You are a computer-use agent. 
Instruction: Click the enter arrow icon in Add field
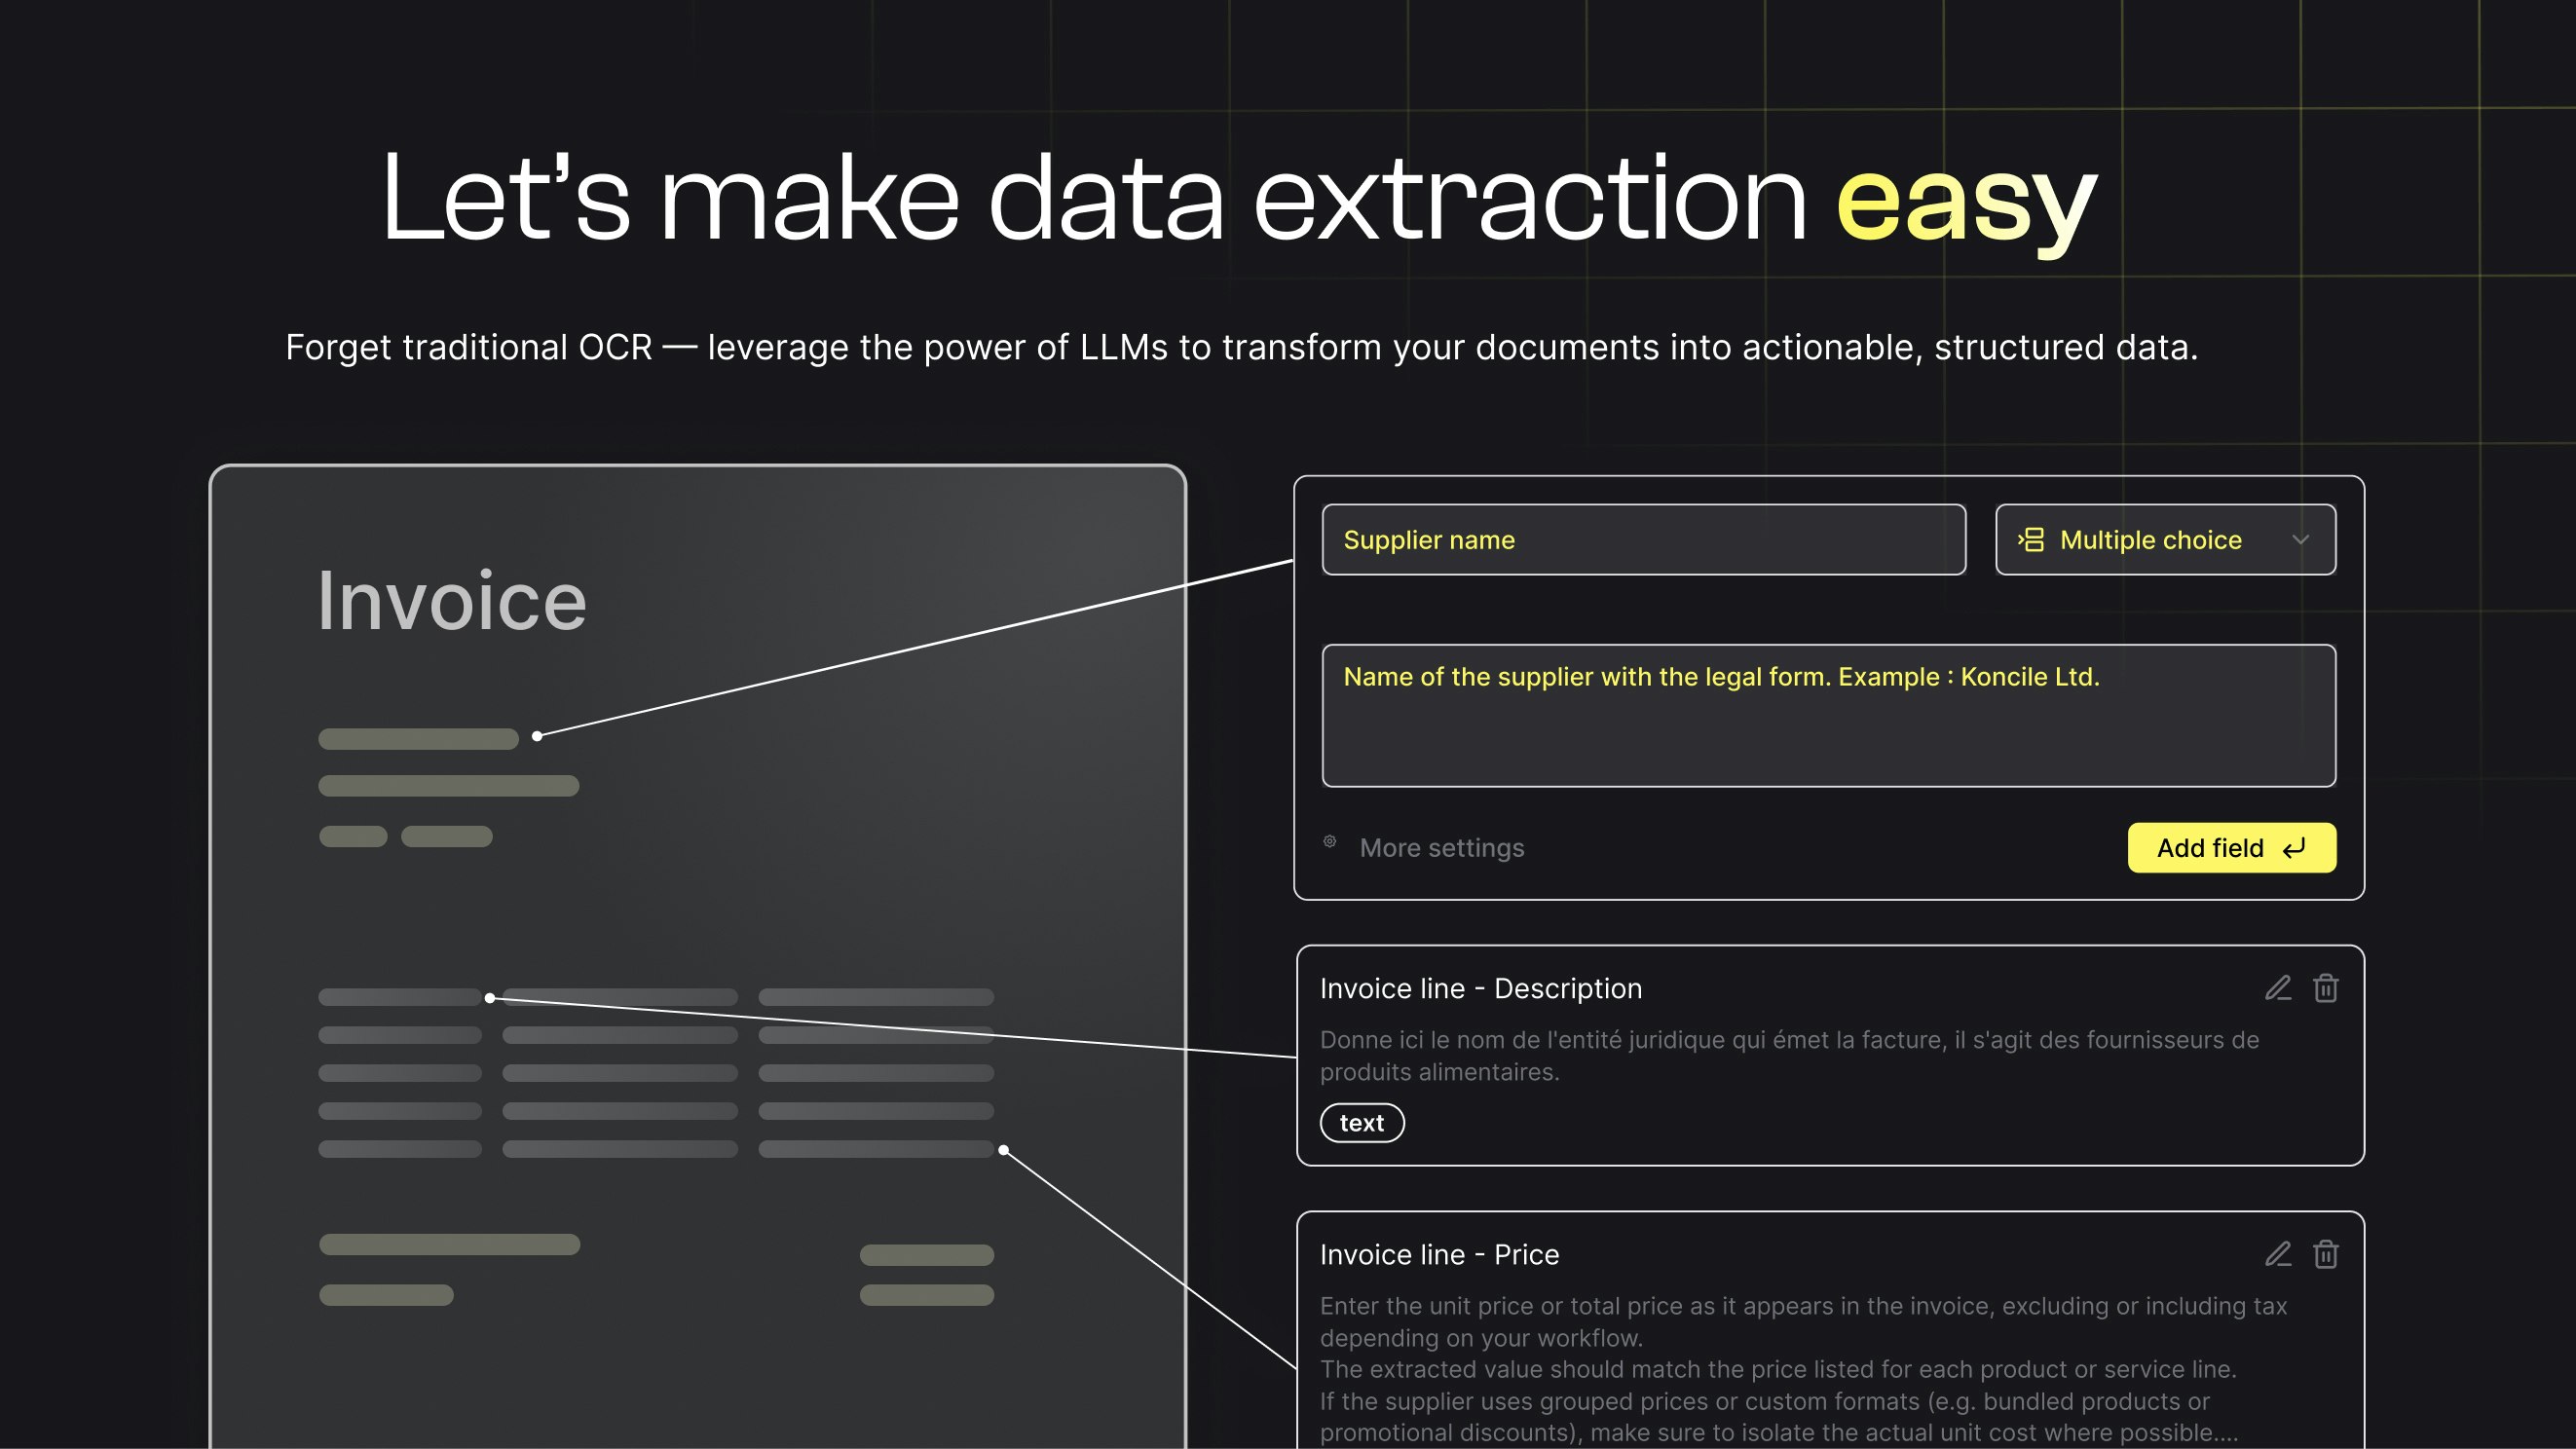[2294, 848]
